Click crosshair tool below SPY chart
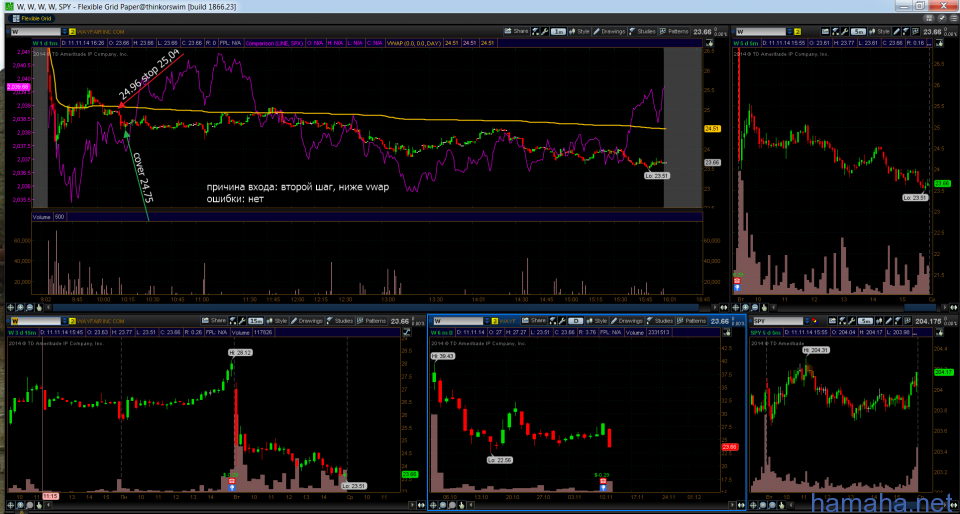This screenshot has height=514, width=960. (753, 505)
